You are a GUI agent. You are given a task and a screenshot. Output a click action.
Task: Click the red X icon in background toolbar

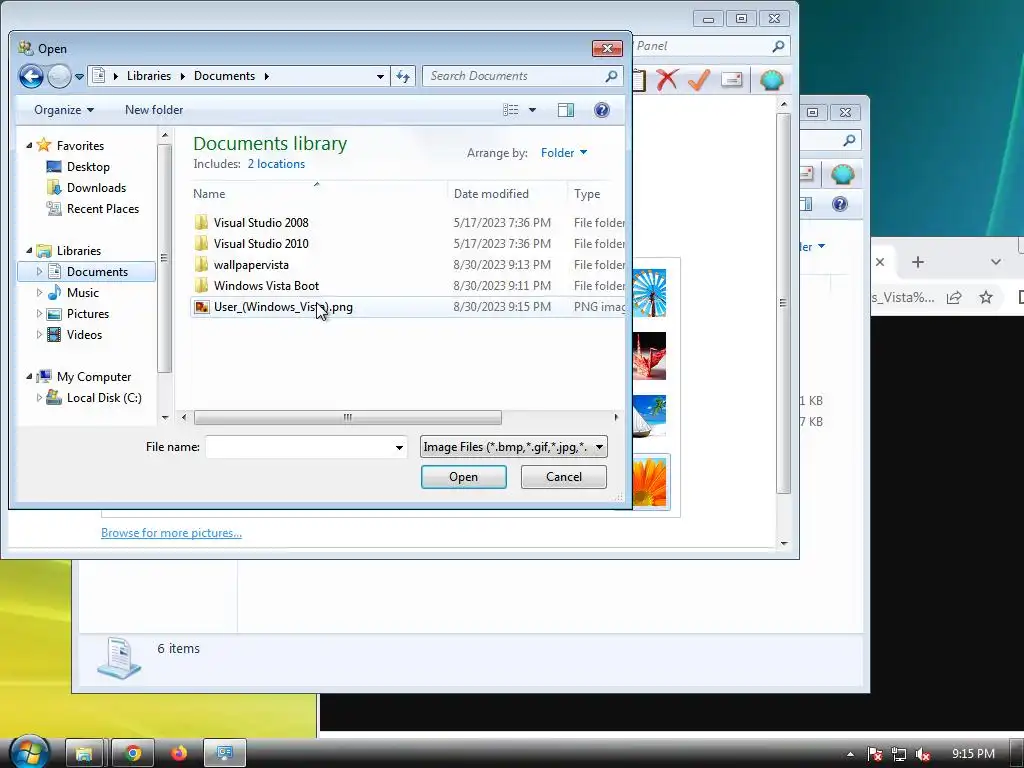[x=667, y=80]
